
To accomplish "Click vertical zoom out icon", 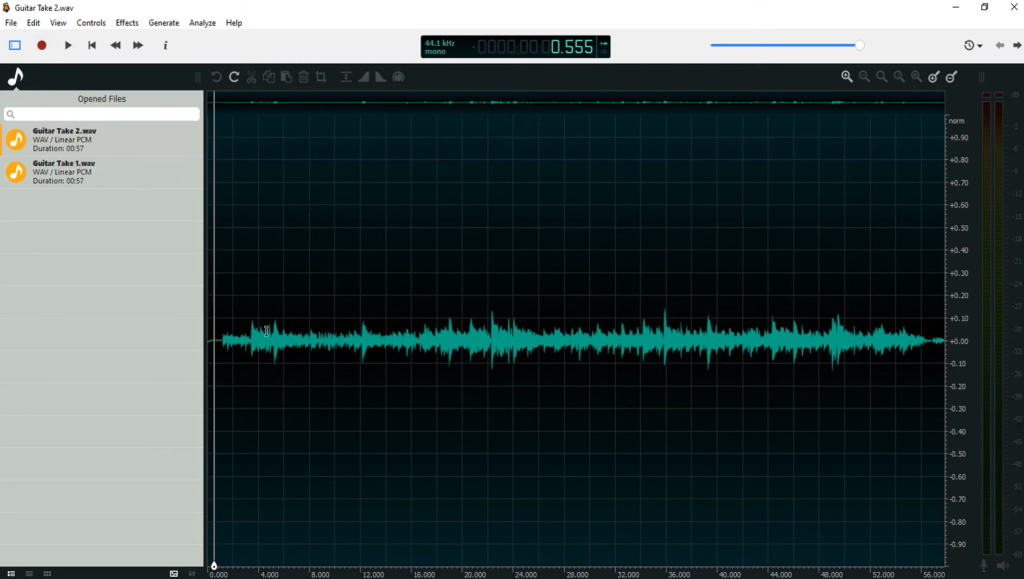I will tap(952, 77).
